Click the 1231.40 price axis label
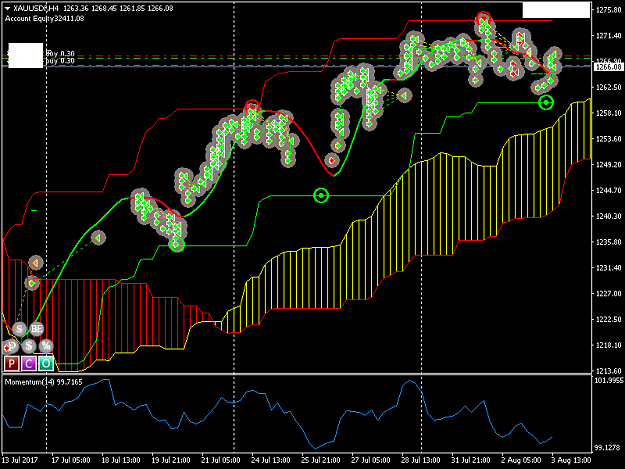Image resolution: width=625 pixels, height=469 pixels. click(608, 268)
